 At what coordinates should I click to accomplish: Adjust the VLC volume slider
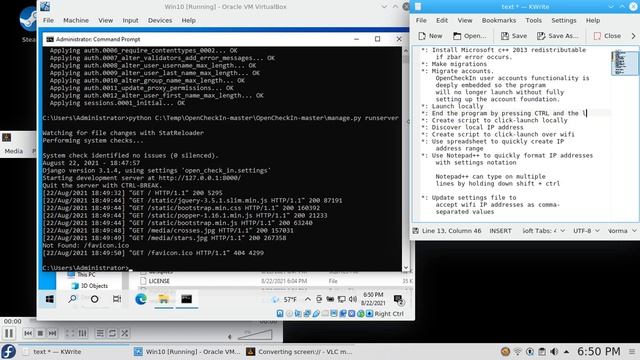(x=256, y=335)
